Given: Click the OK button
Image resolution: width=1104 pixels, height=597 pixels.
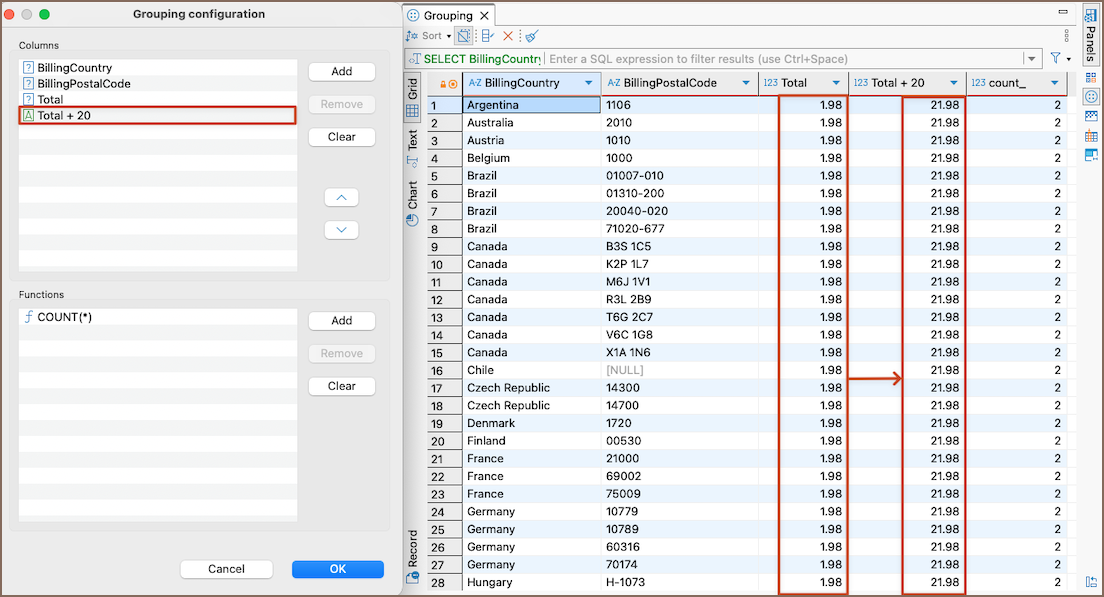Looking at the screenshot, I should click(x=337, y=569).
